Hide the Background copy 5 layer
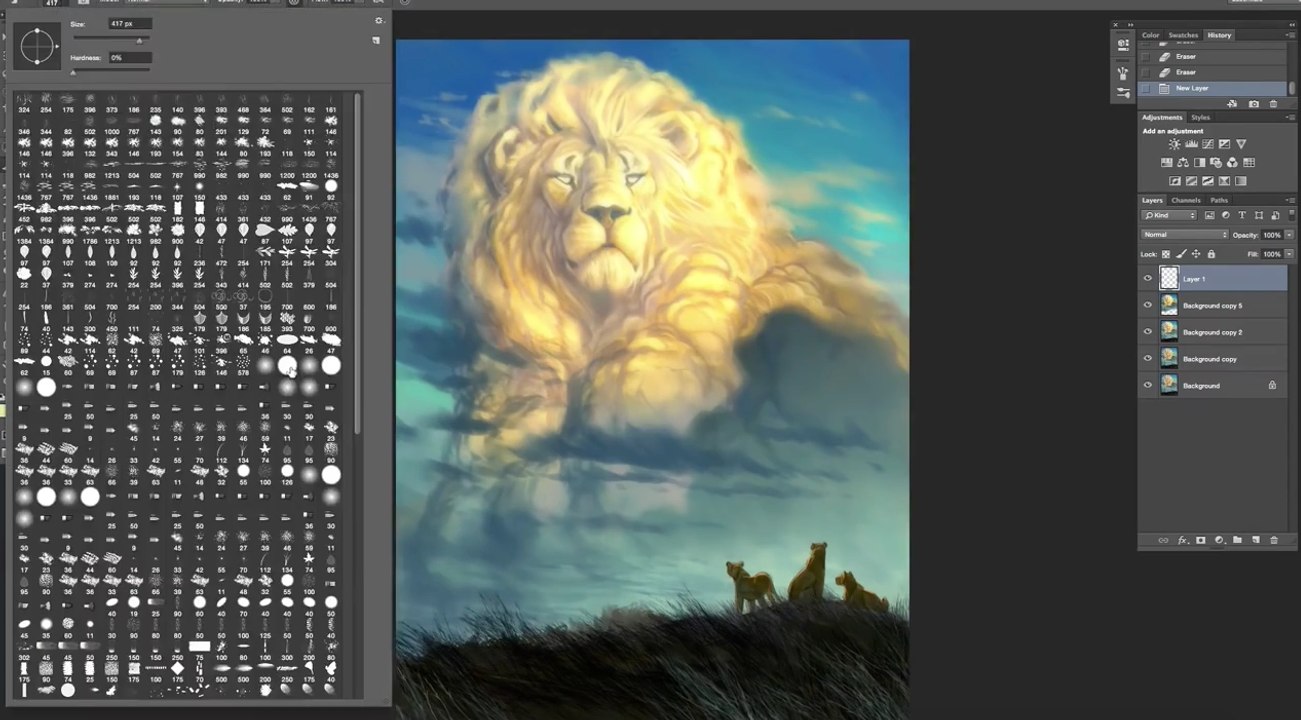 [x=1148, y=305]
